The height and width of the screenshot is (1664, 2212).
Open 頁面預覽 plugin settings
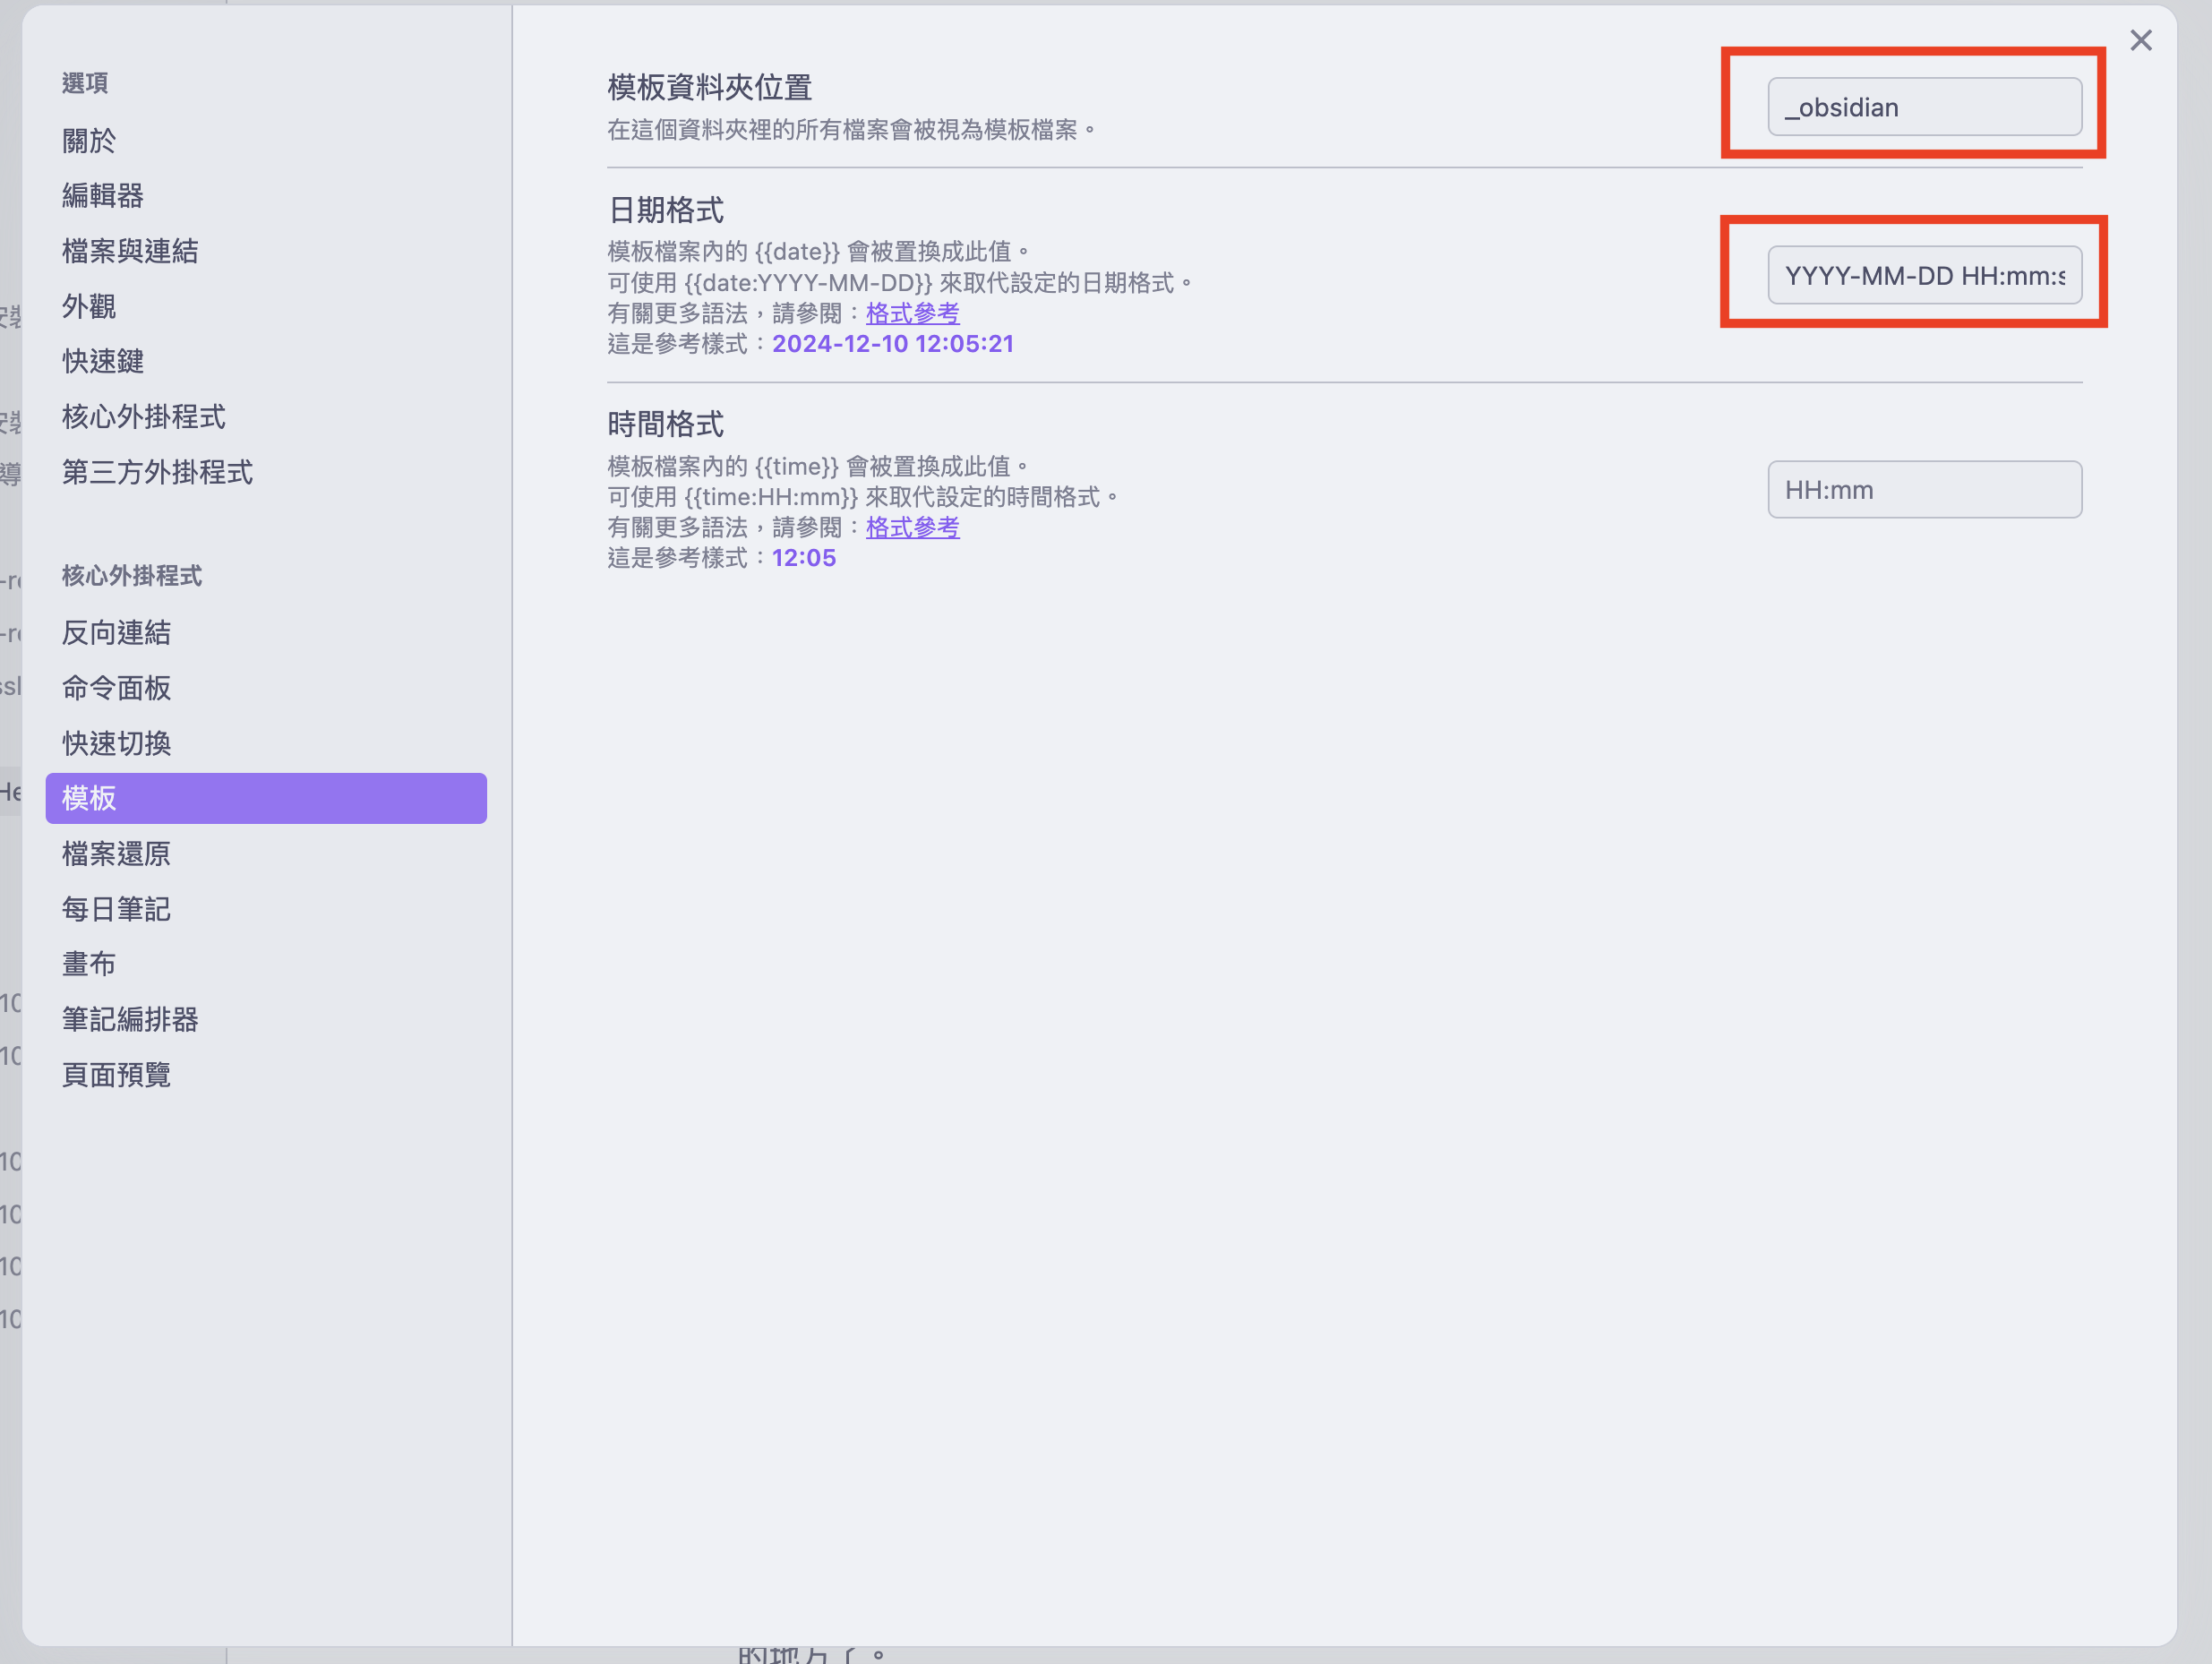click(x=116, y=1075)
